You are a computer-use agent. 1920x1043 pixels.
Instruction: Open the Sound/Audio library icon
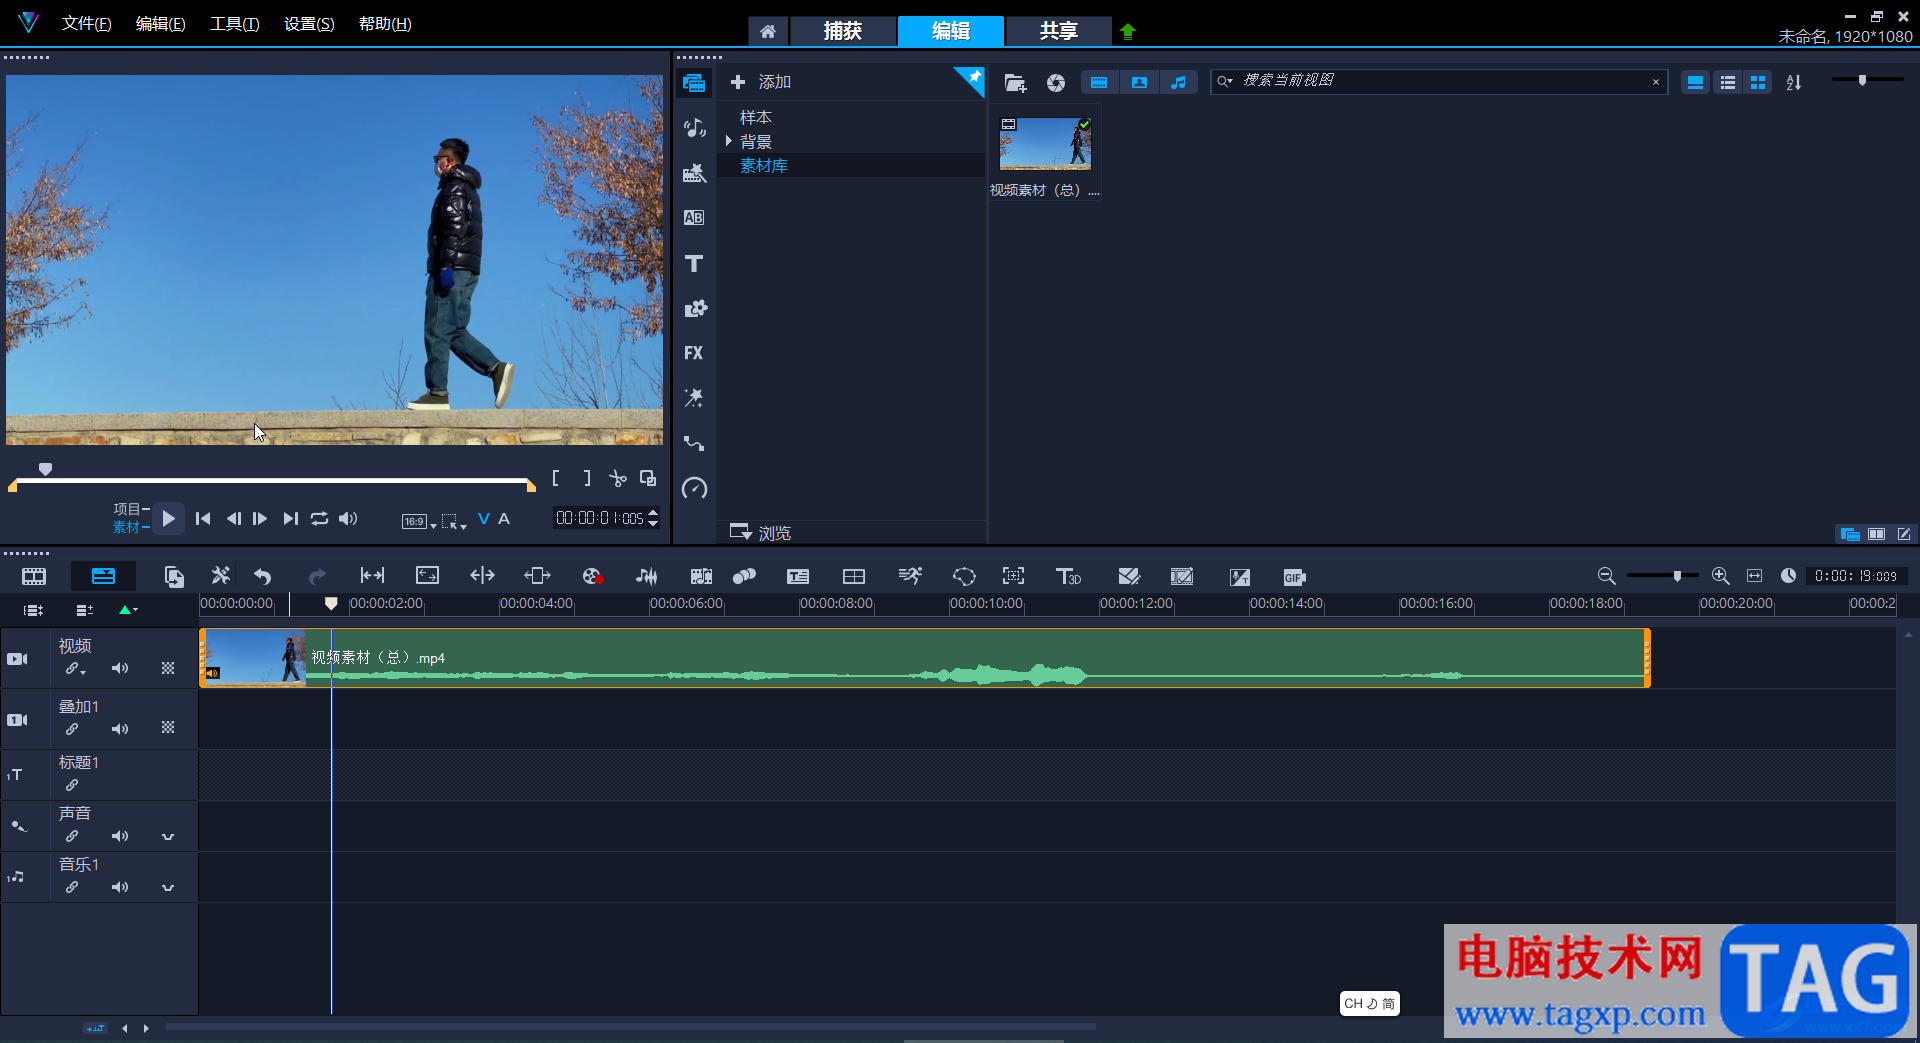click(x=694, y=127)
